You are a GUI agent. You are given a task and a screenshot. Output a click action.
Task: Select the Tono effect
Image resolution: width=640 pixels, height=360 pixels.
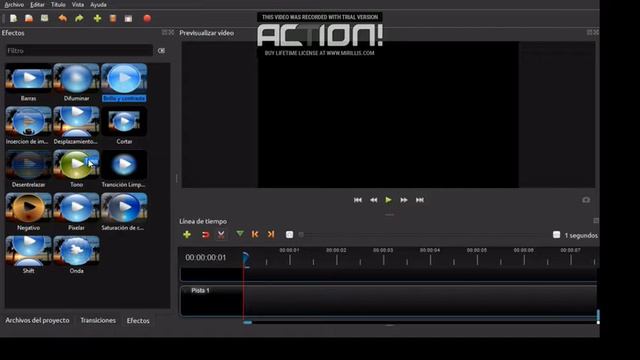click(x=76, y=169)
